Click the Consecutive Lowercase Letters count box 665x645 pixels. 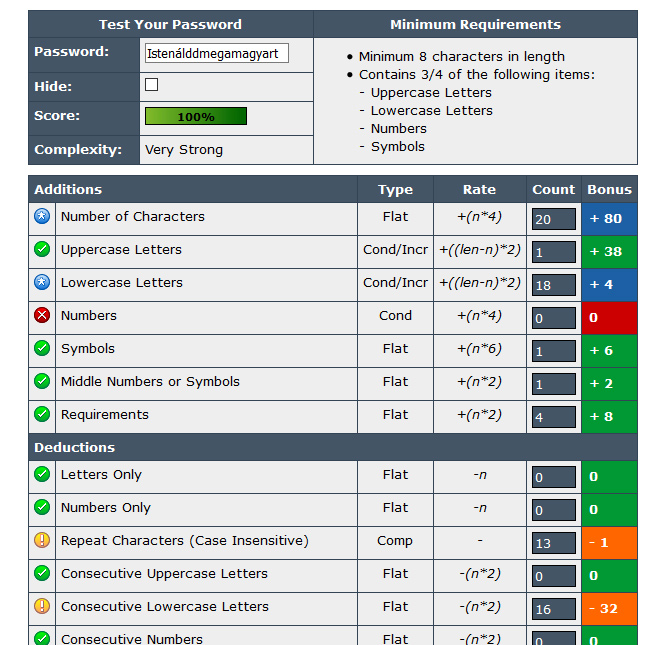point(553,609)
